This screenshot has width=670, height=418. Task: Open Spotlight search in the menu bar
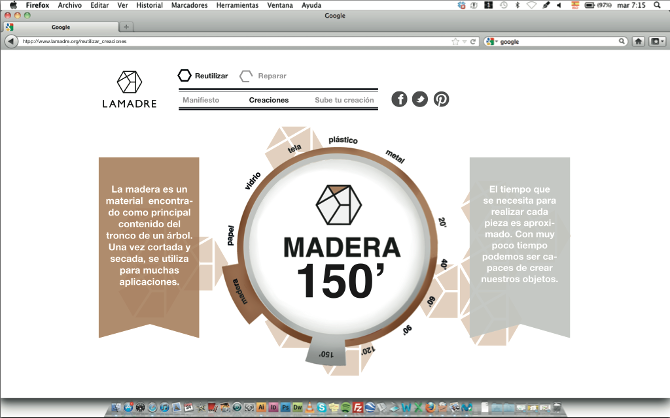point(657,5)
